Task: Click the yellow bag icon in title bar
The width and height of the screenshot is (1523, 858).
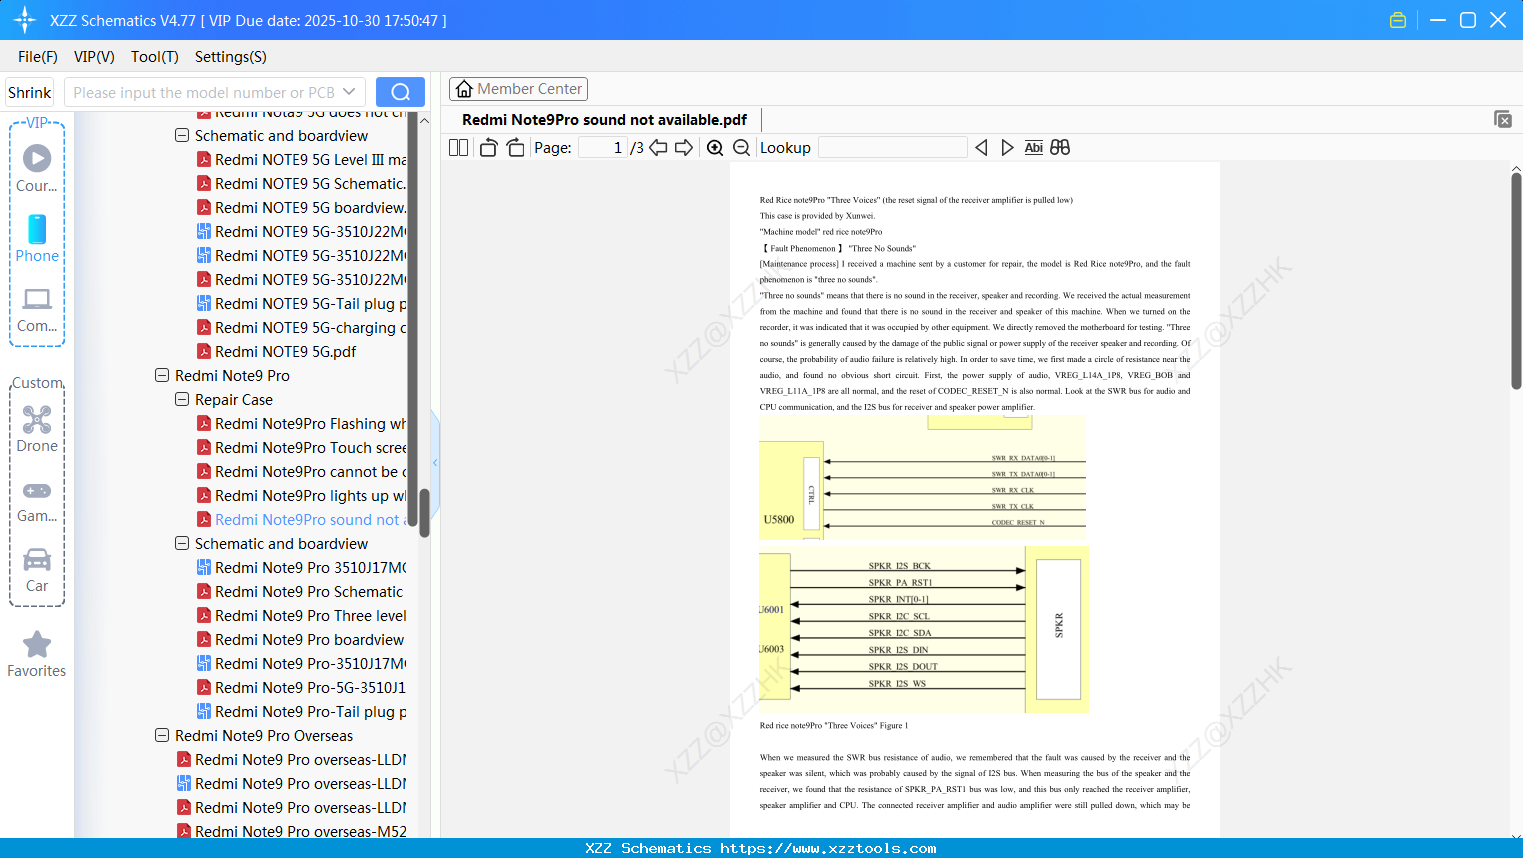Action: click(x=1398, y=20)
